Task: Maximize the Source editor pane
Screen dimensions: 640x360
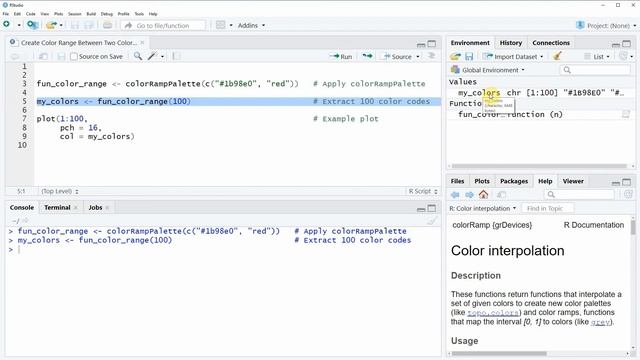Action: [x=431, y=43]
